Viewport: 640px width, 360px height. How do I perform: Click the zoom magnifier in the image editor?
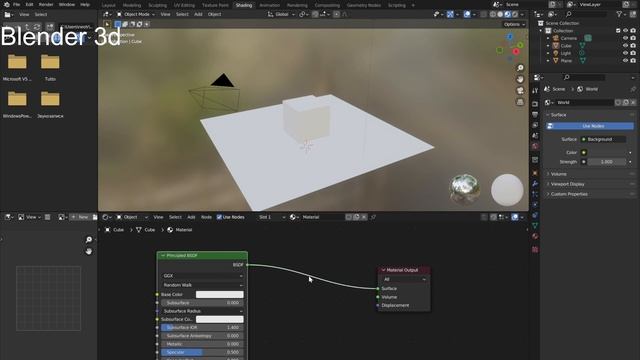tap(89, 240)
